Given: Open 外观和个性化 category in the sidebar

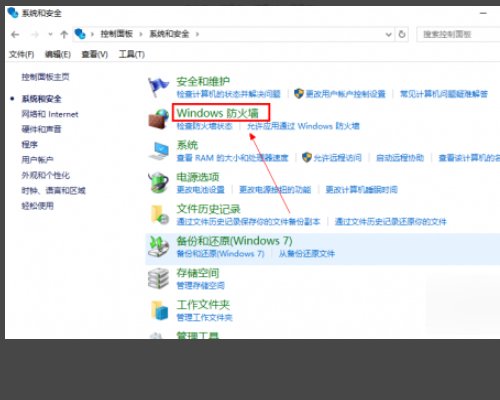Looking at the screenshot, I should point(46,175).
